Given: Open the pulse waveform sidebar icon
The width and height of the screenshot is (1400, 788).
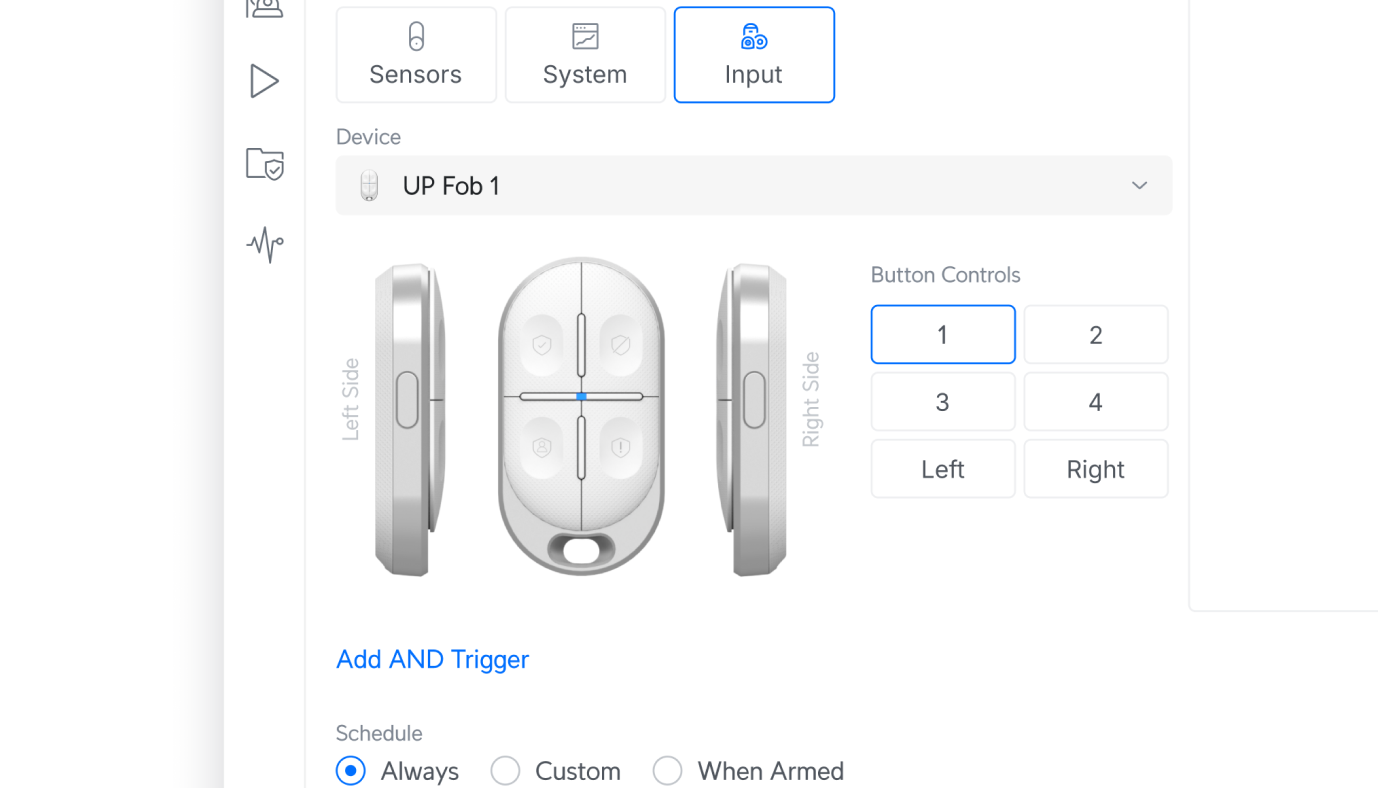Looking at the screenshot, I should tap(265, 244).
